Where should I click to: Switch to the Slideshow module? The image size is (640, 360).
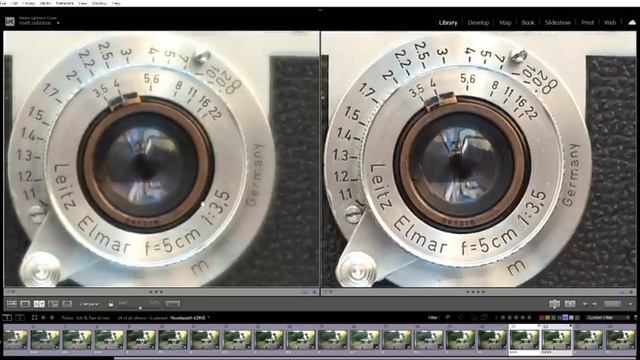click(558, 23)
